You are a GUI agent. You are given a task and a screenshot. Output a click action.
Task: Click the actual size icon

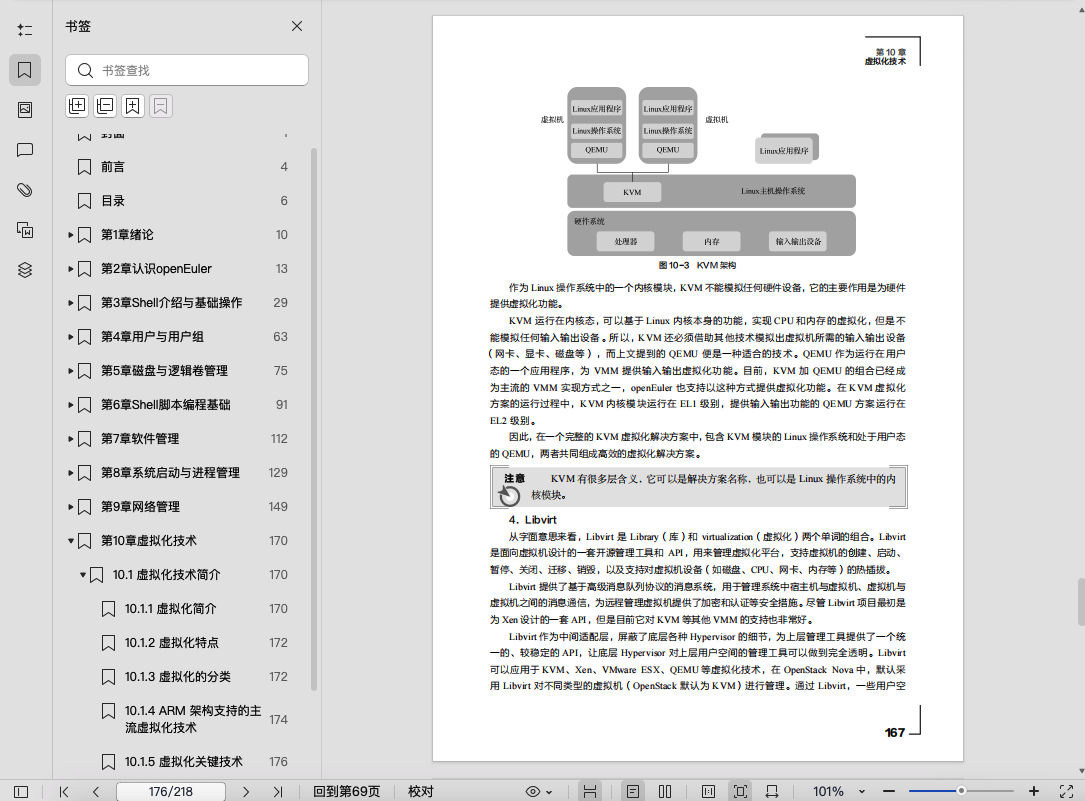pyautogui.click(x=709, y=792)
